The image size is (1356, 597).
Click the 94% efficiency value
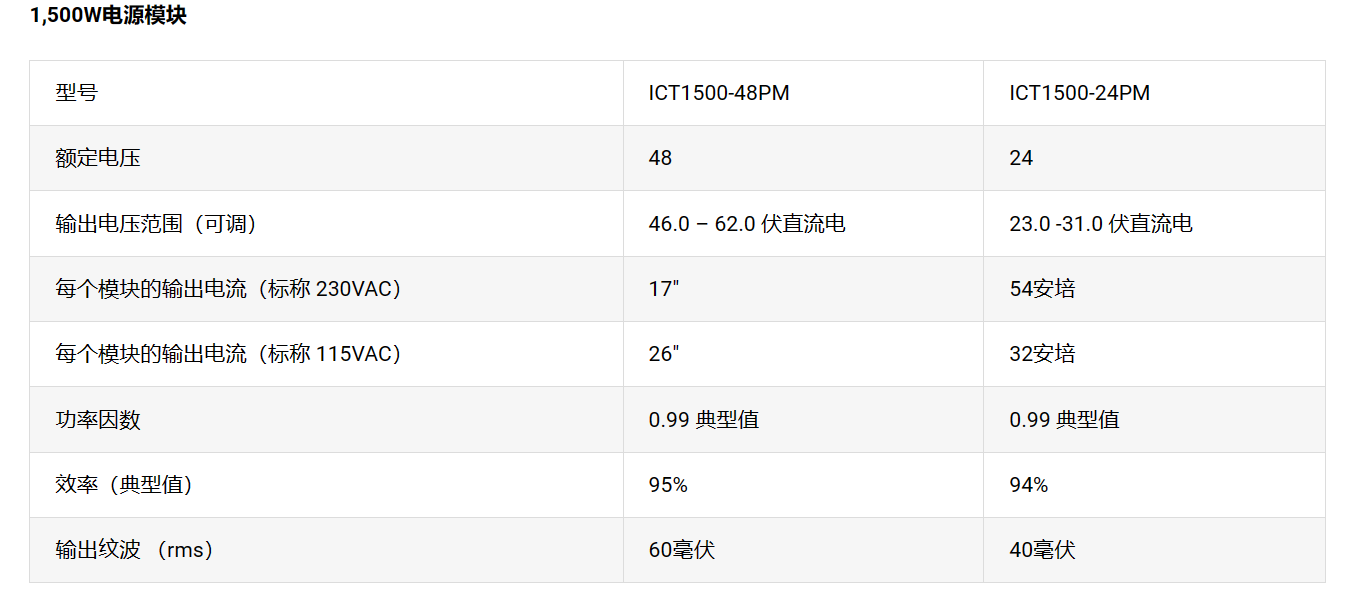tap(1029, 485)
